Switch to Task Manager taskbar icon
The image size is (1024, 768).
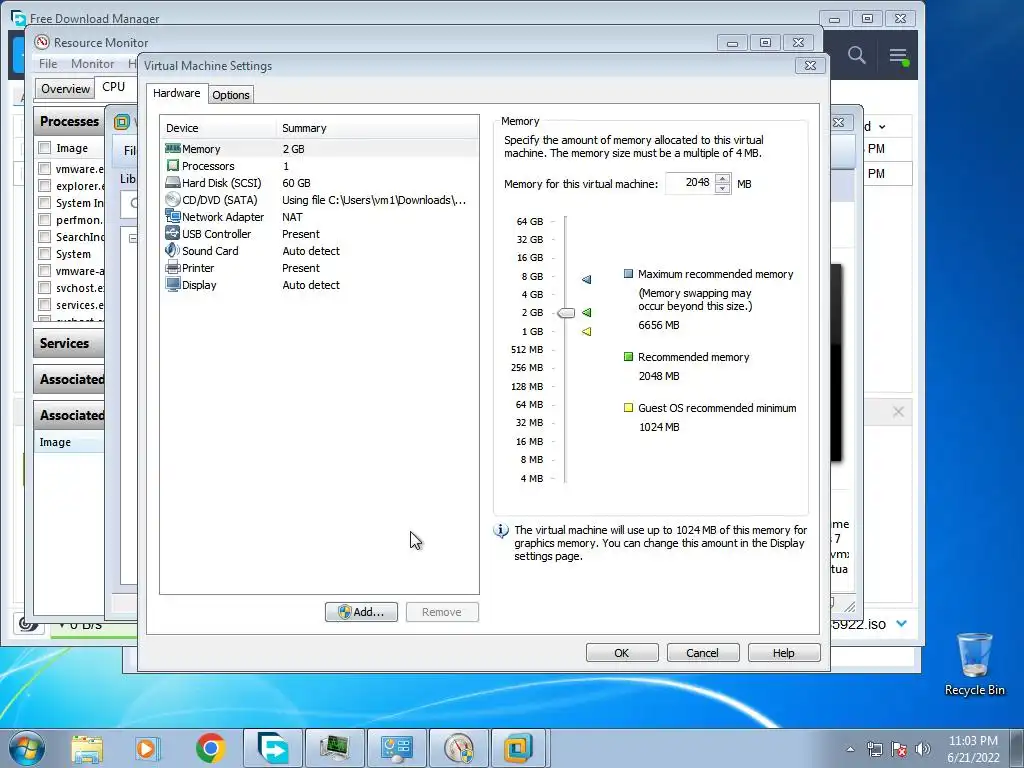[334, 748]
